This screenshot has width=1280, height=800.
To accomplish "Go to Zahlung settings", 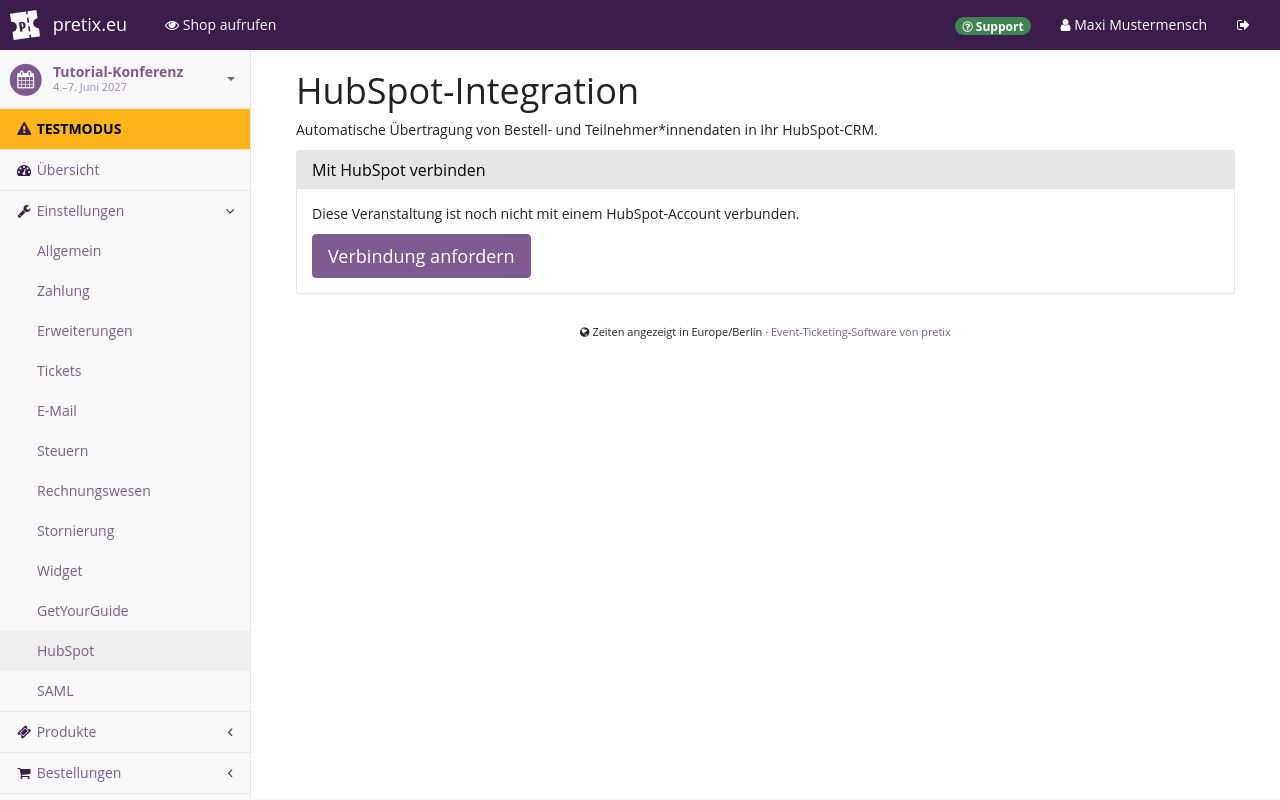I will [125, 291].
